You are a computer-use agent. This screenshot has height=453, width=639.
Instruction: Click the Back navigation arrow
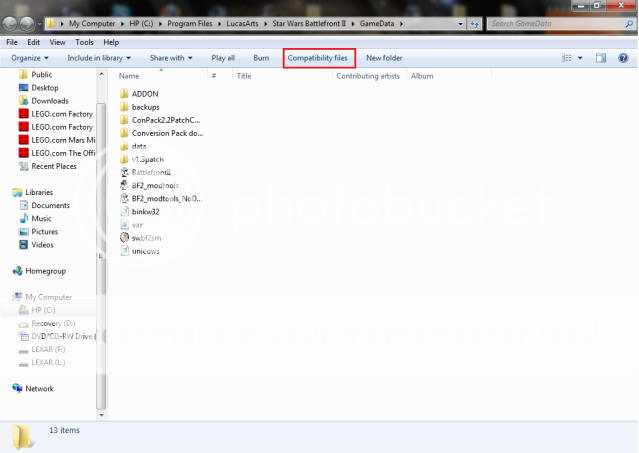tap(10, 24)
